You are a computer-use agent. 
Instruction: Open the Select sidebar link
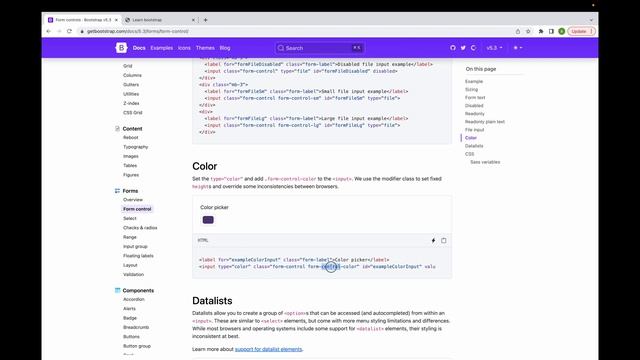click(x=130, y=218)
